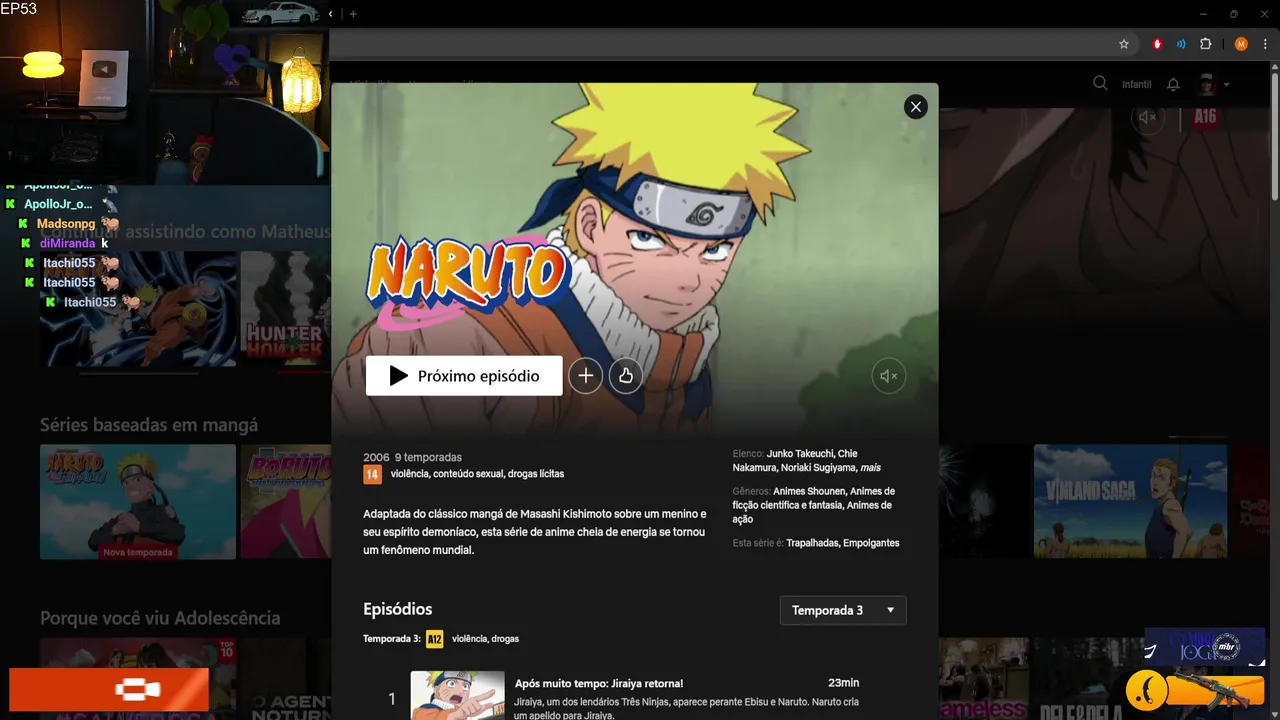Select the Trapalhadas tag

click(812, 543)
